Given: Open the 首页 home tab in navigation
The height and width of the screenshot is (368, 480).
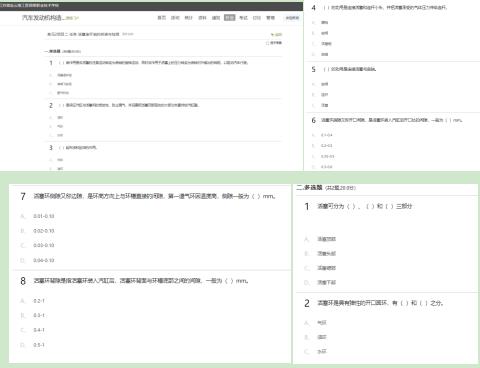Looking at the screenshot, I should coord(162,18).
